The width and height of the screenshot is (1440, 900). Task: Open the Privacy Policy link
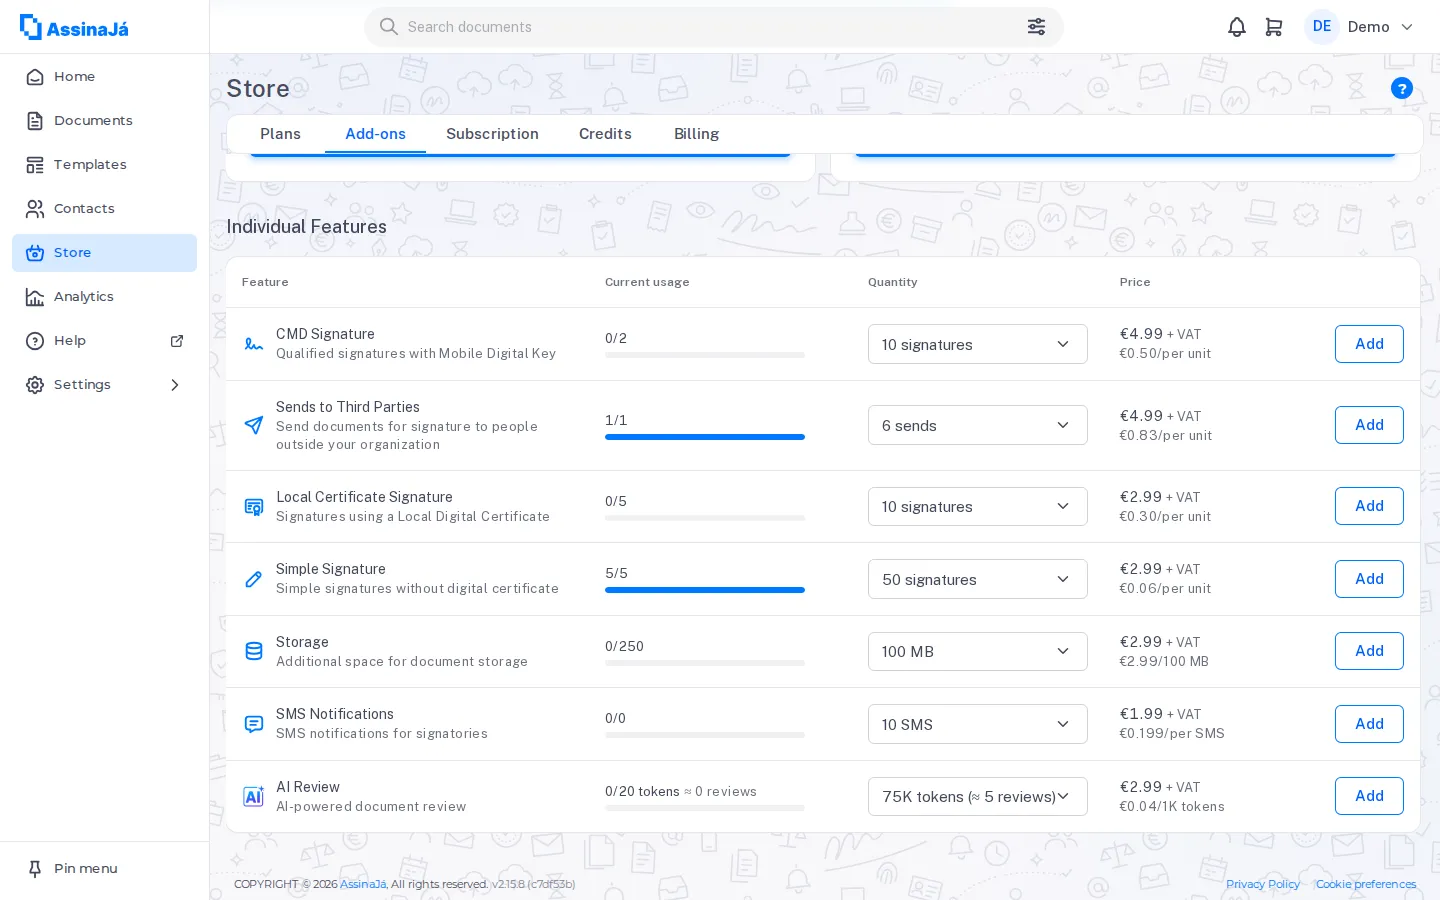(x=1263, y=884)
